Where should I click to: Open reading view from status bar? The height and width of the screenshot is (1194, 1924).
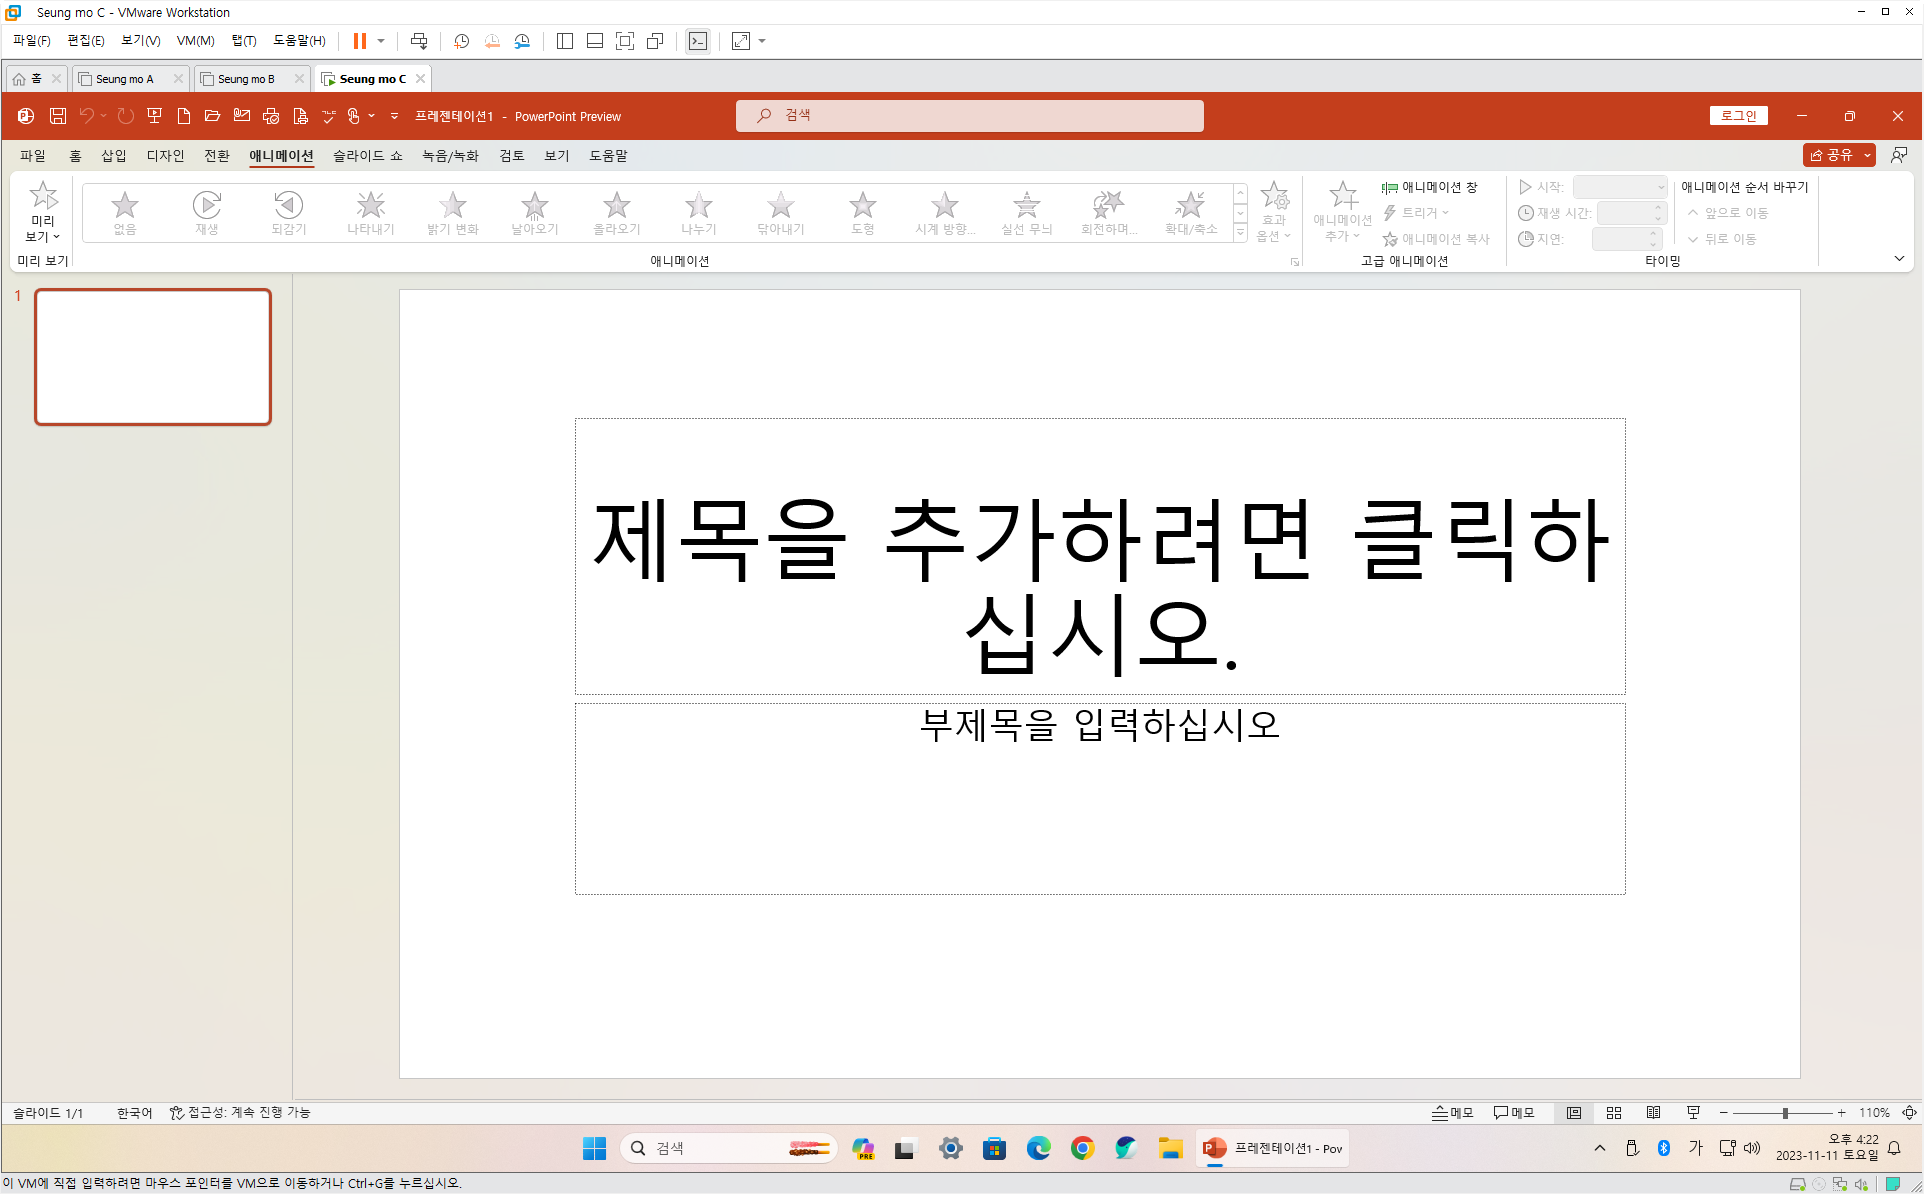(x=1653, y=1113)
